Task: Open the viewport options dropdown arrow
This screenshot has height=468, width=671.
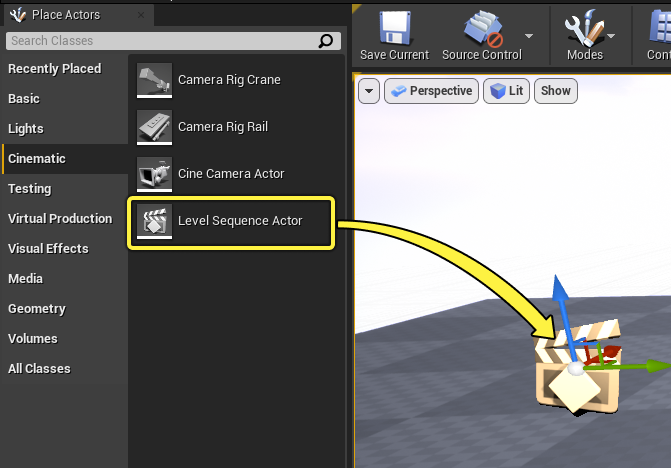Action: (369, 91)
